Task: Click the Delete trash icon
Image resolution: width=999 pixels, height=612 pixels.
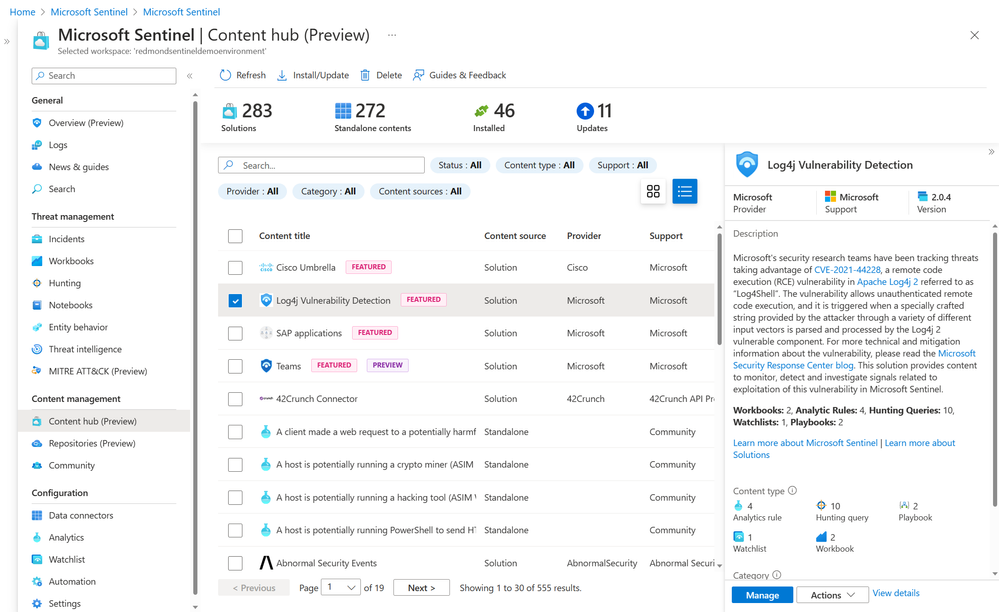Action: 366,75
